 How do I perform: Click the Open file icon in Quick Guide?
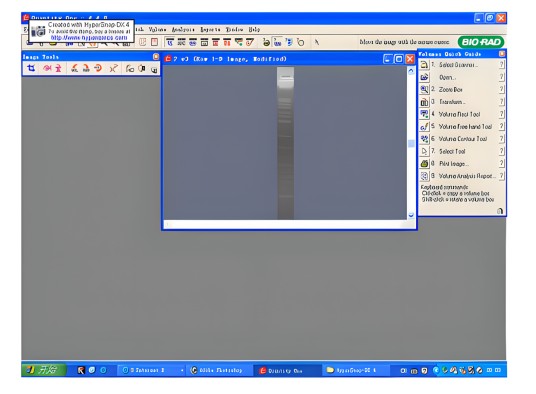pyautogui.click(x=424, y=77)
